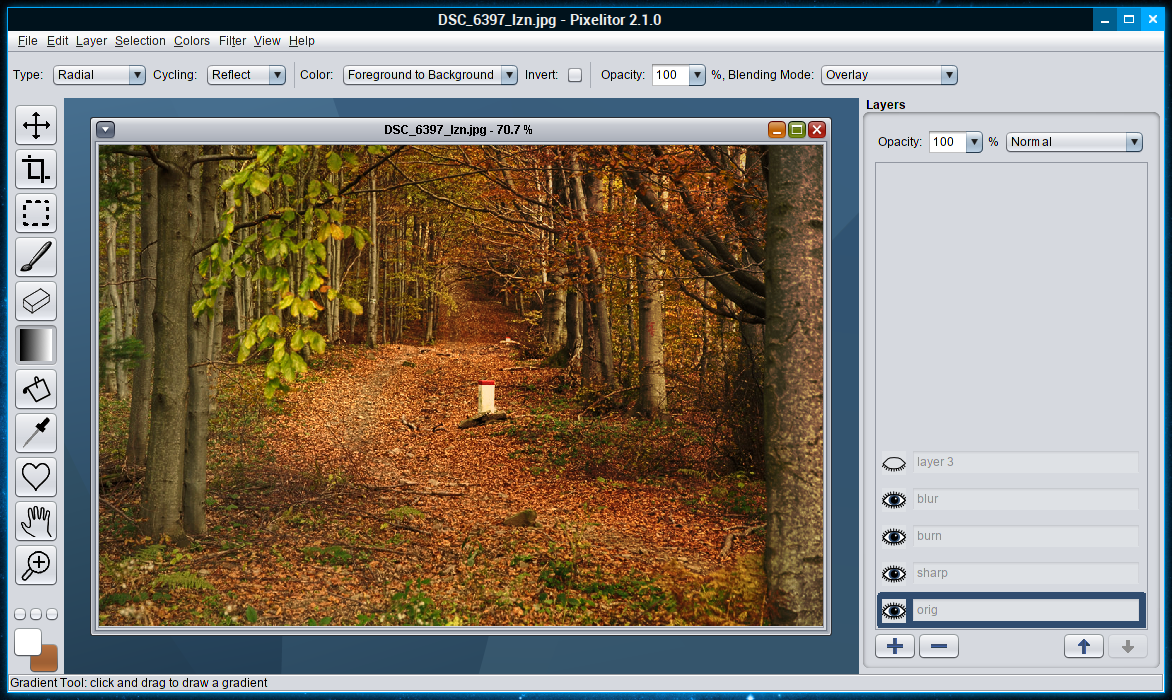Maximize the DSC_6397_lzn.jpg inner image window
Image resolution: width=1172 pixels, height=700 pixels.
pyautogui.click(x=797, y=130)
